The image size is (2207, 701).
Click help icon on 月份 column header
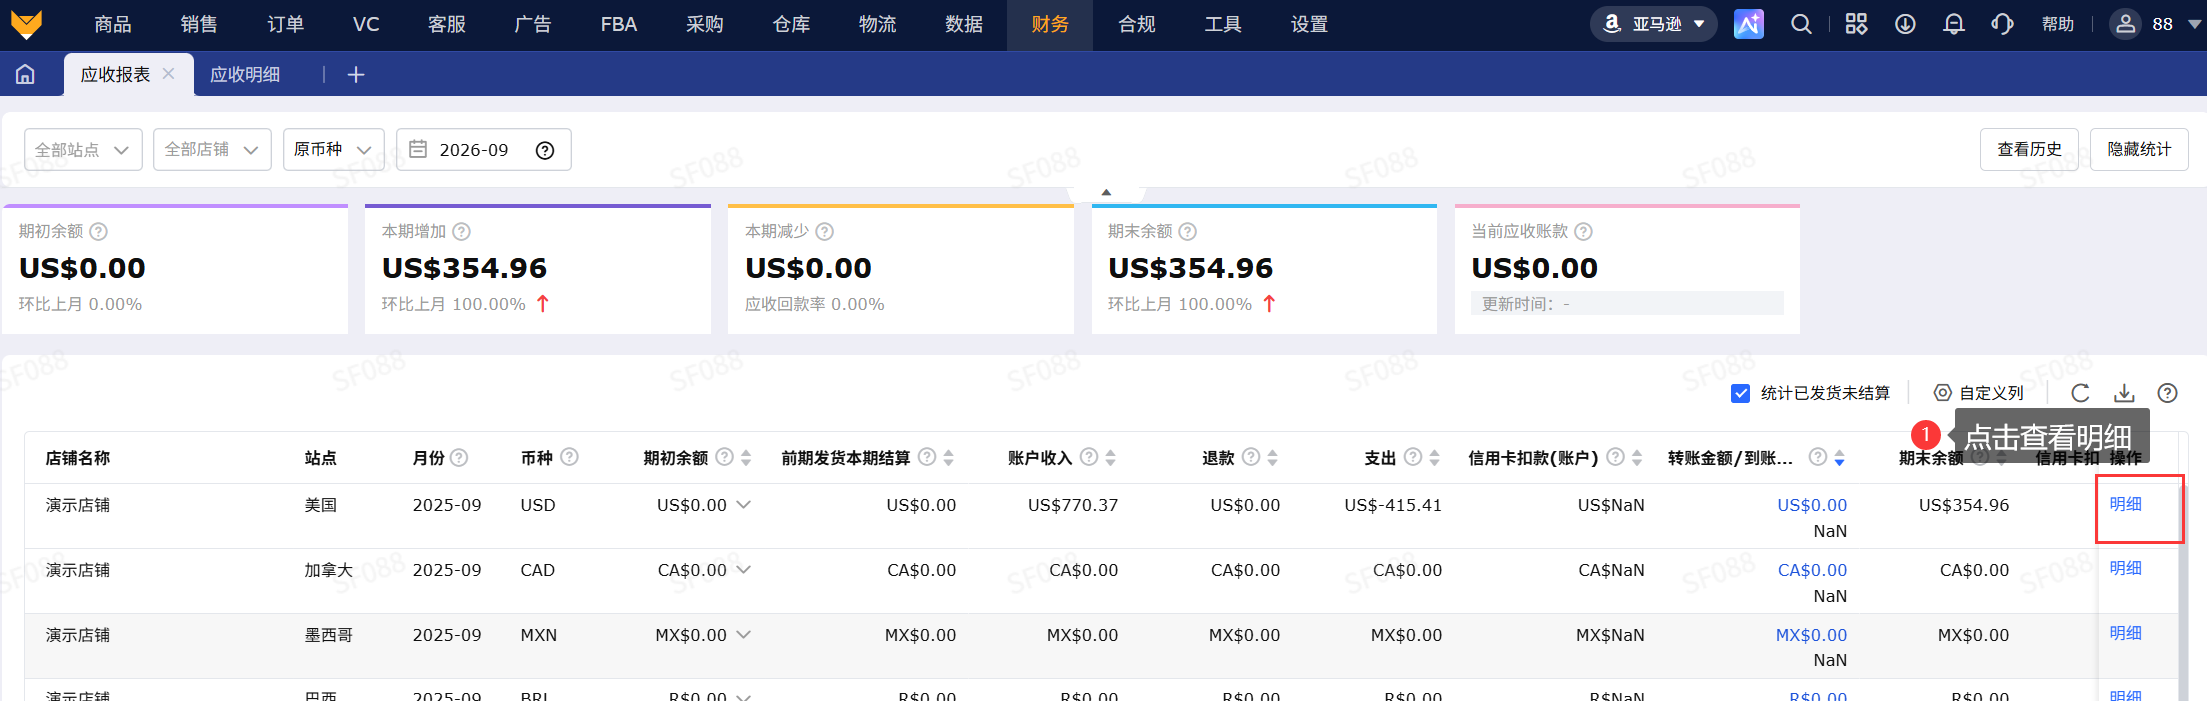(x=458, y=457)
